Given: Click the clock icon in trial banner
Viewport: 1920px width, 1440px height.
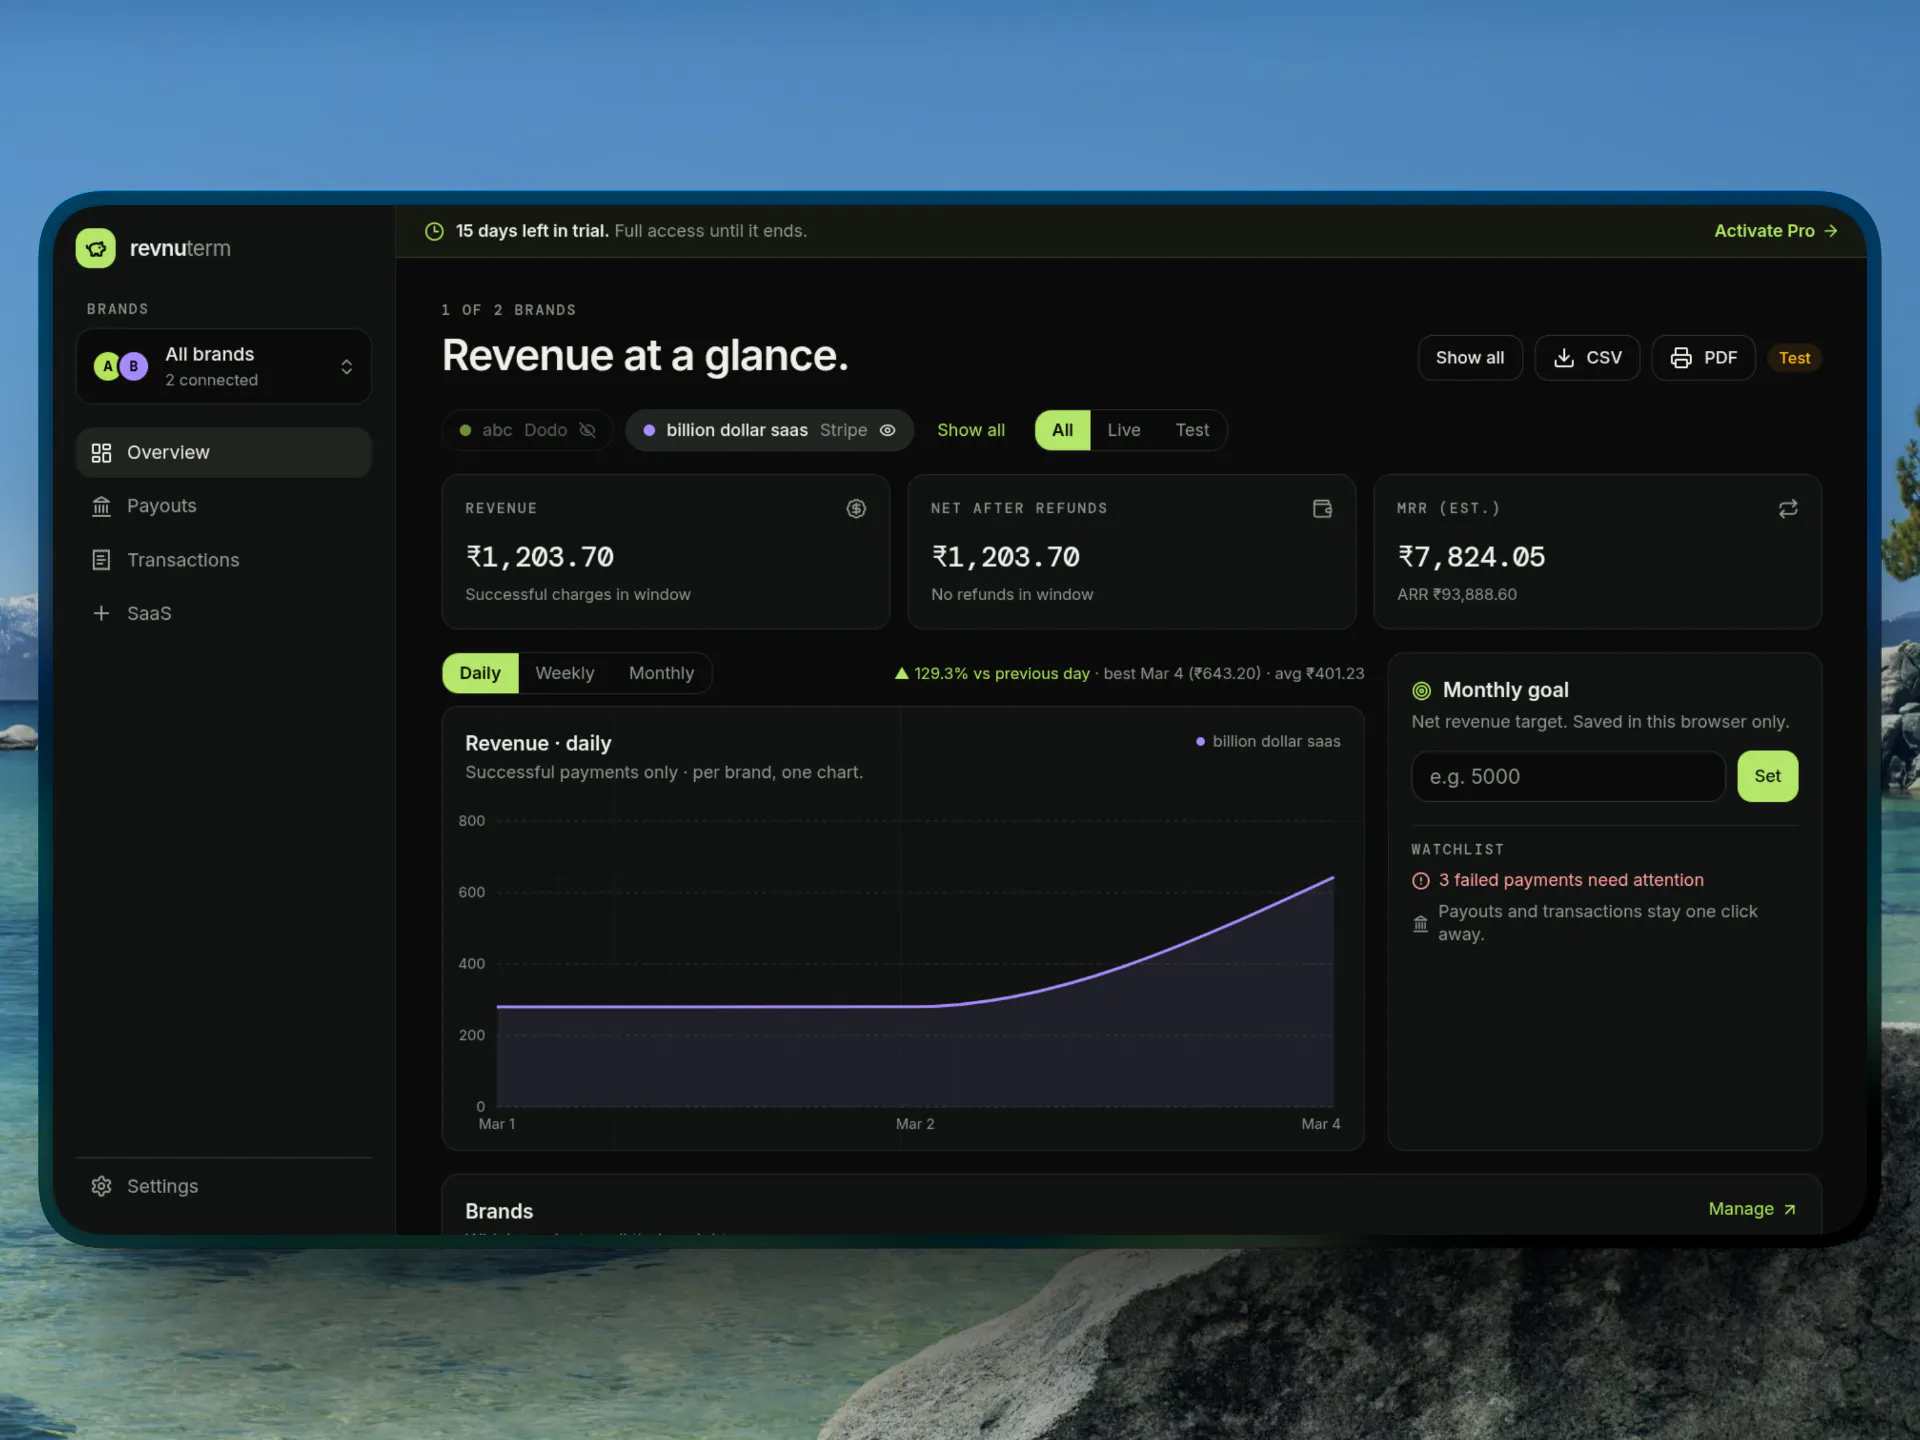Looking at the screenshot, I should click(x=434, y=231).
